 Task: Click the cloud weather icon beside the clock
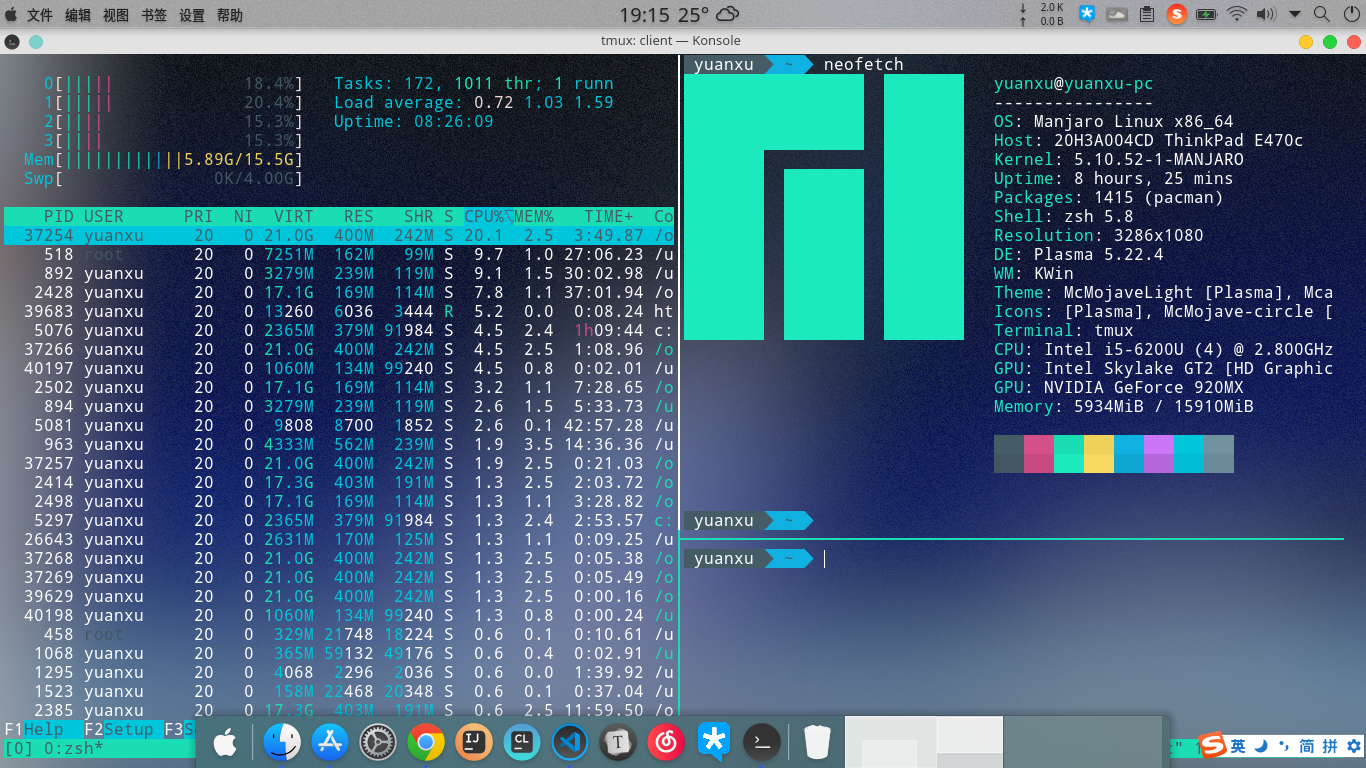pos(728,14)
